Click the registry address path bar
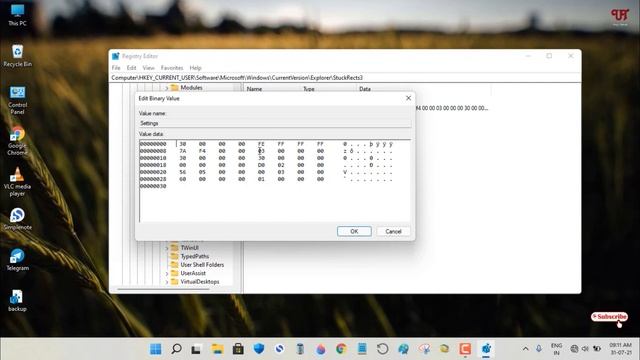 point(345,78)
